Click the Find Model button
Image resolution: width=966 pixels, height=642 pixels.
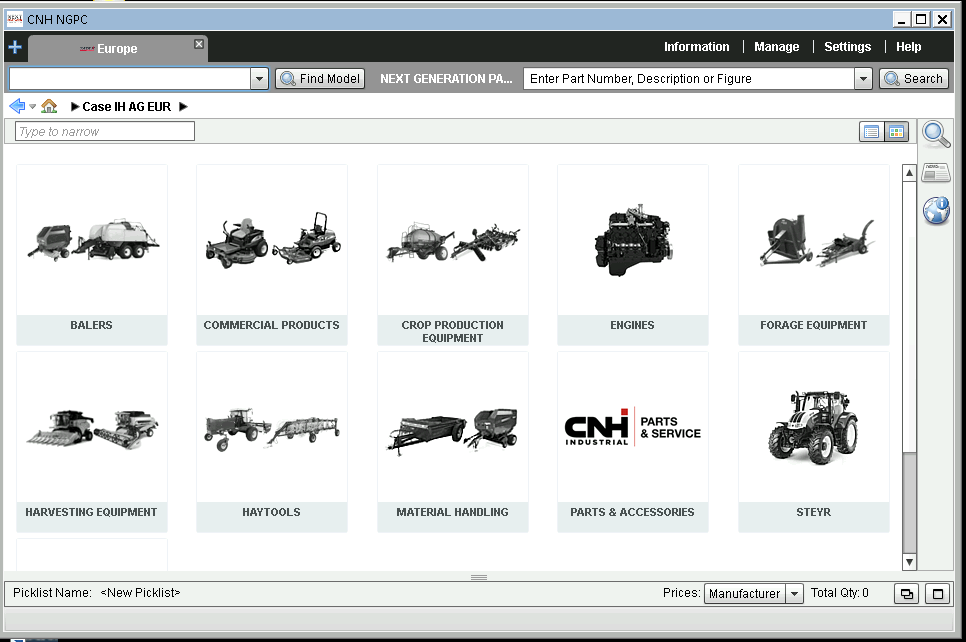click(x=320, y=79)
